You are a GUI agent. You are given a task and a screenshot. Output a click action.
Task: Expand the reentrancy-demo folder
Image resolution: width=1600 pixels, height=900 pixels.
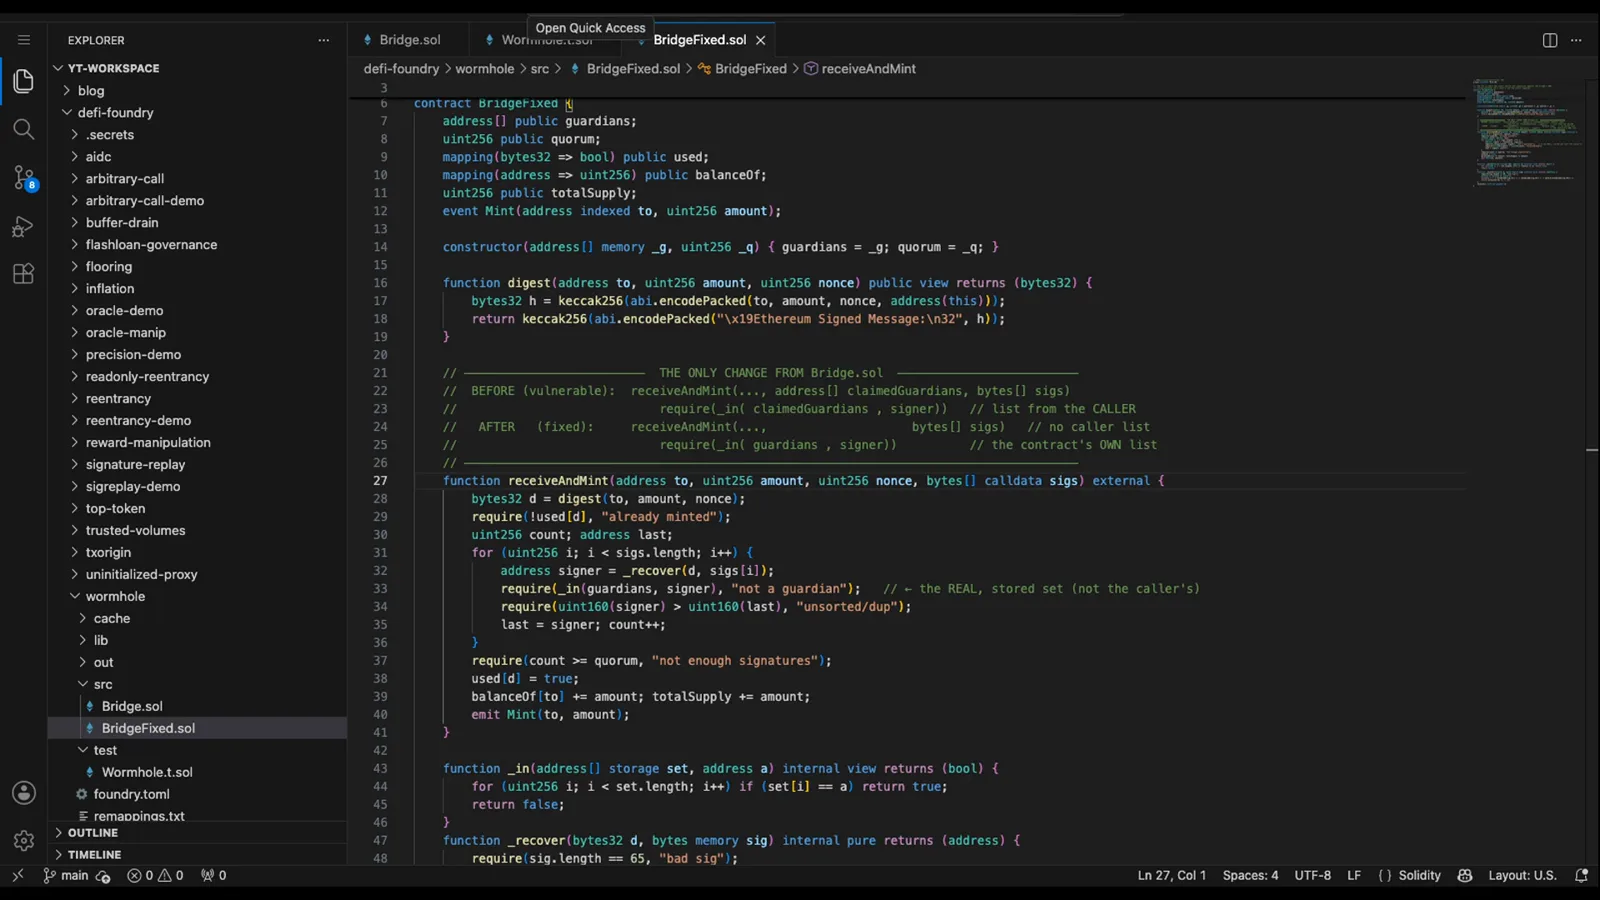pos(138,420)
